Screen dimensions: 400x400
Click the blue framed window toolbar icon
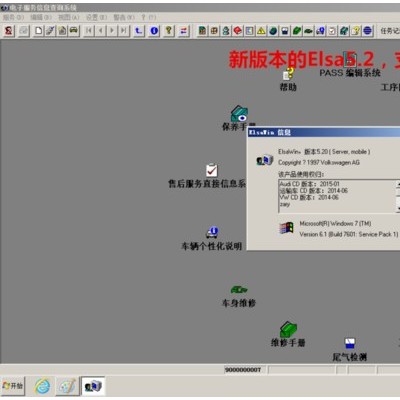click(249, 31)
